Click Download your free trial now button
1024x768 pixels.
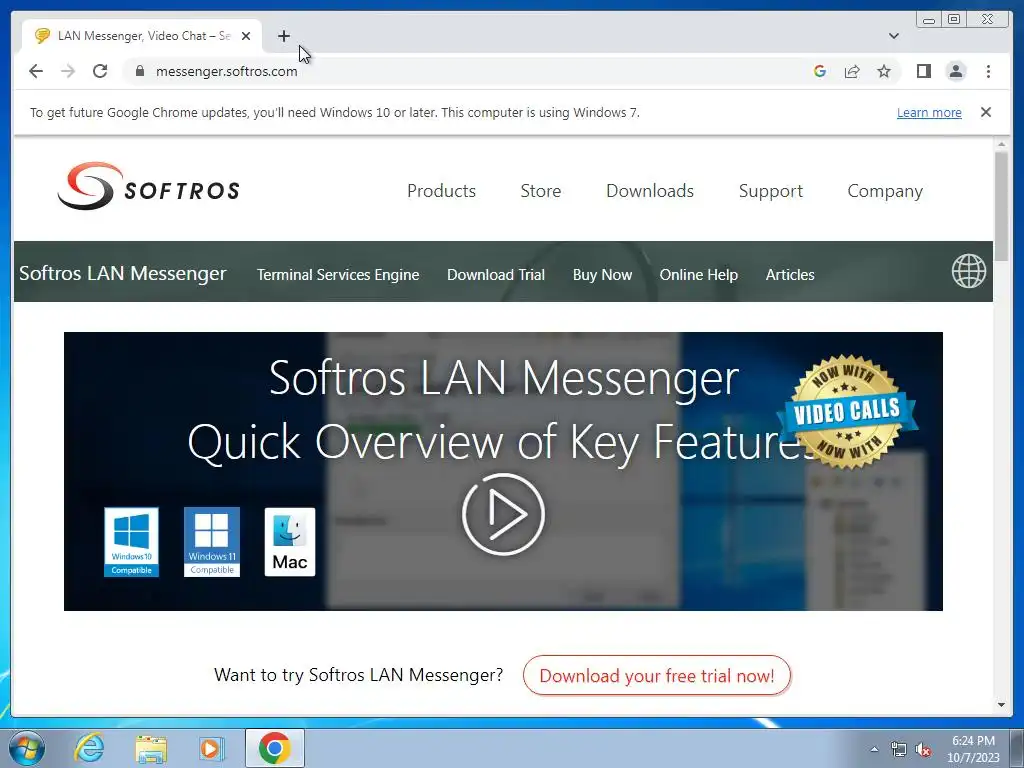point(657,675)
